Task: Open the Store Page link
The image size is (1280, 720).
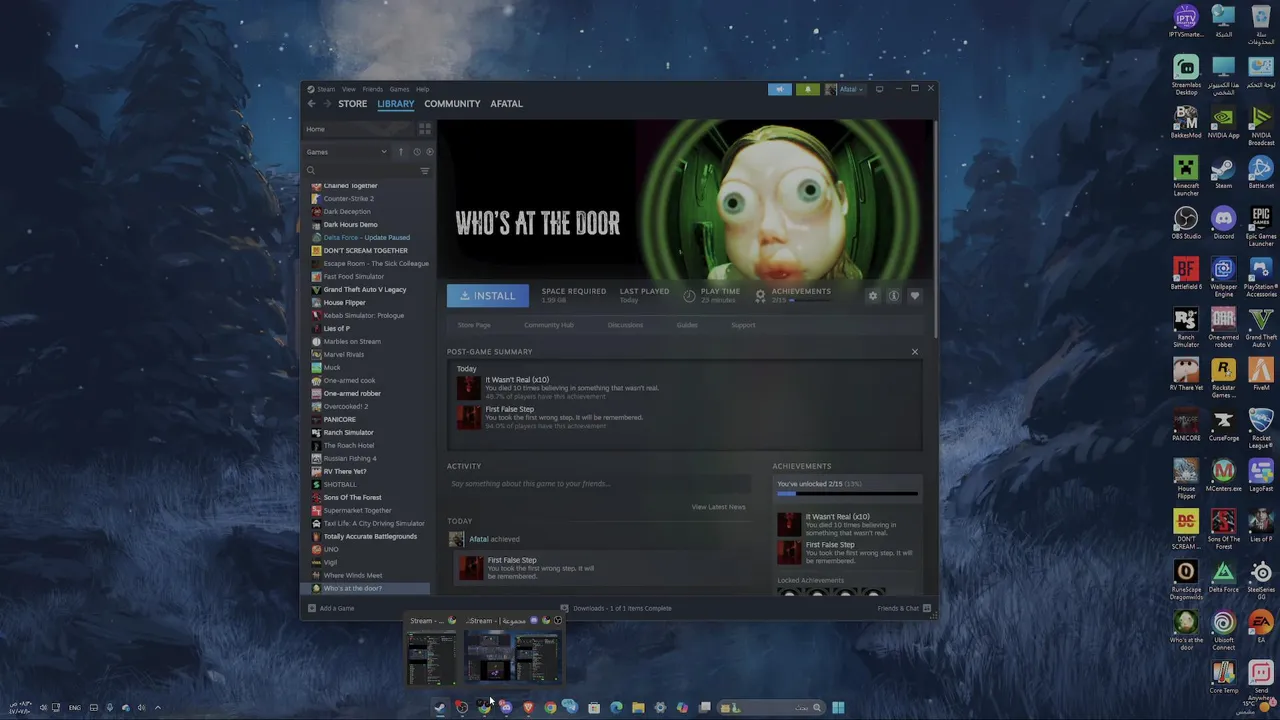Action: coord(474,325)
